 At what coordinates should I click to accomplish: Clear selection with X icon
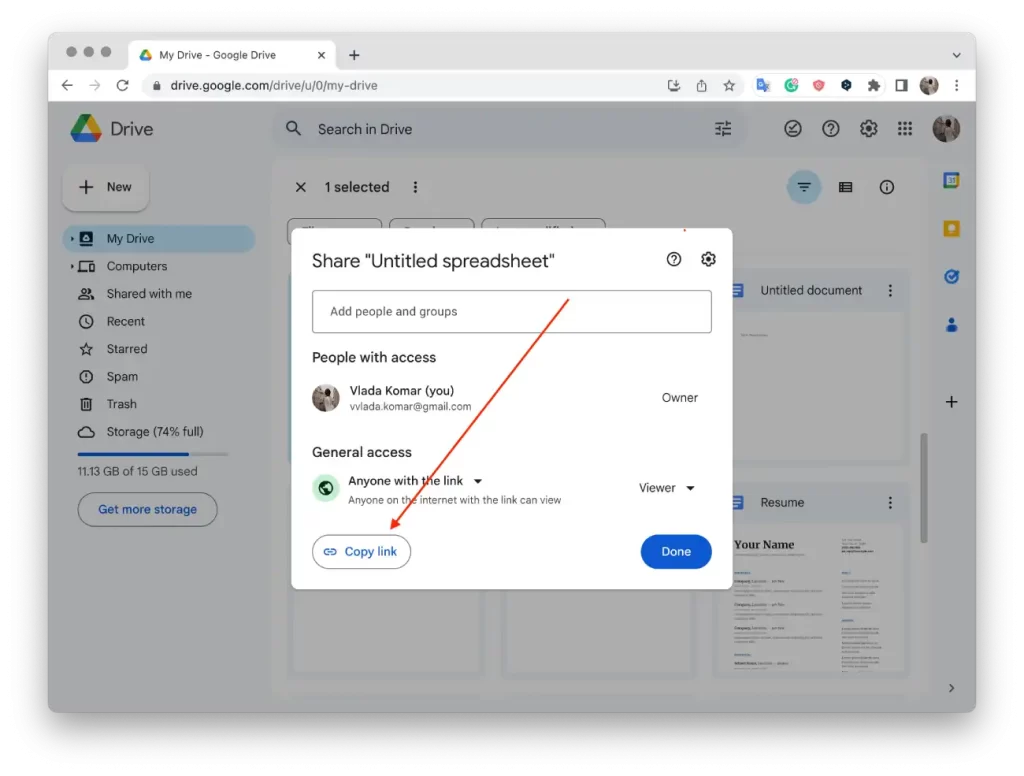(x=300, y=187)
